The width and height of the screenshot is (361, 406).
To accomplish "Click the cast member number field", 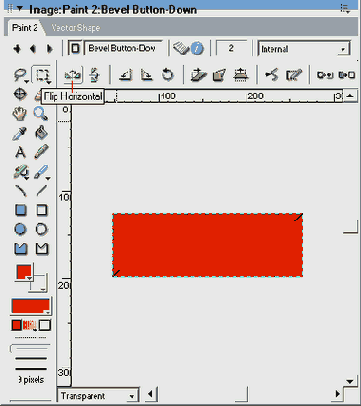I will (231, 49).
